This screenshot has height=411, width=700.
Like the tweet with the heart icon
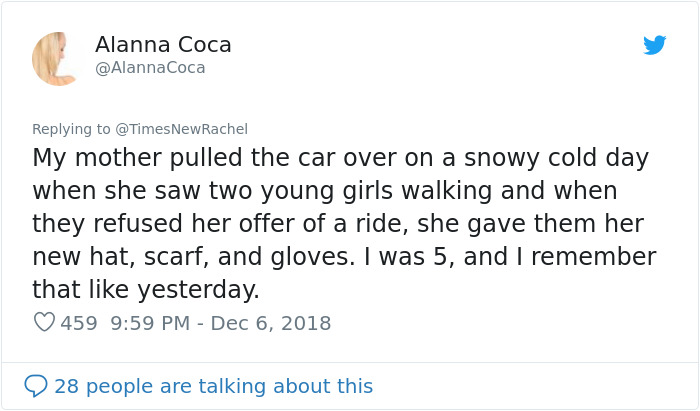[x=44, y=323]
